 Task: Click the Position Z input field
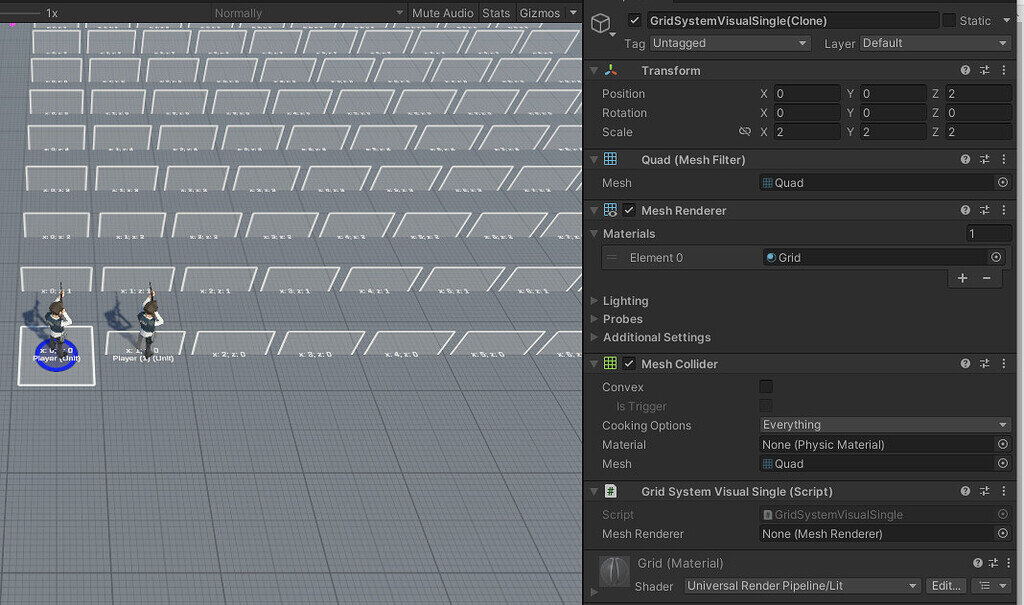click(979, 93)
